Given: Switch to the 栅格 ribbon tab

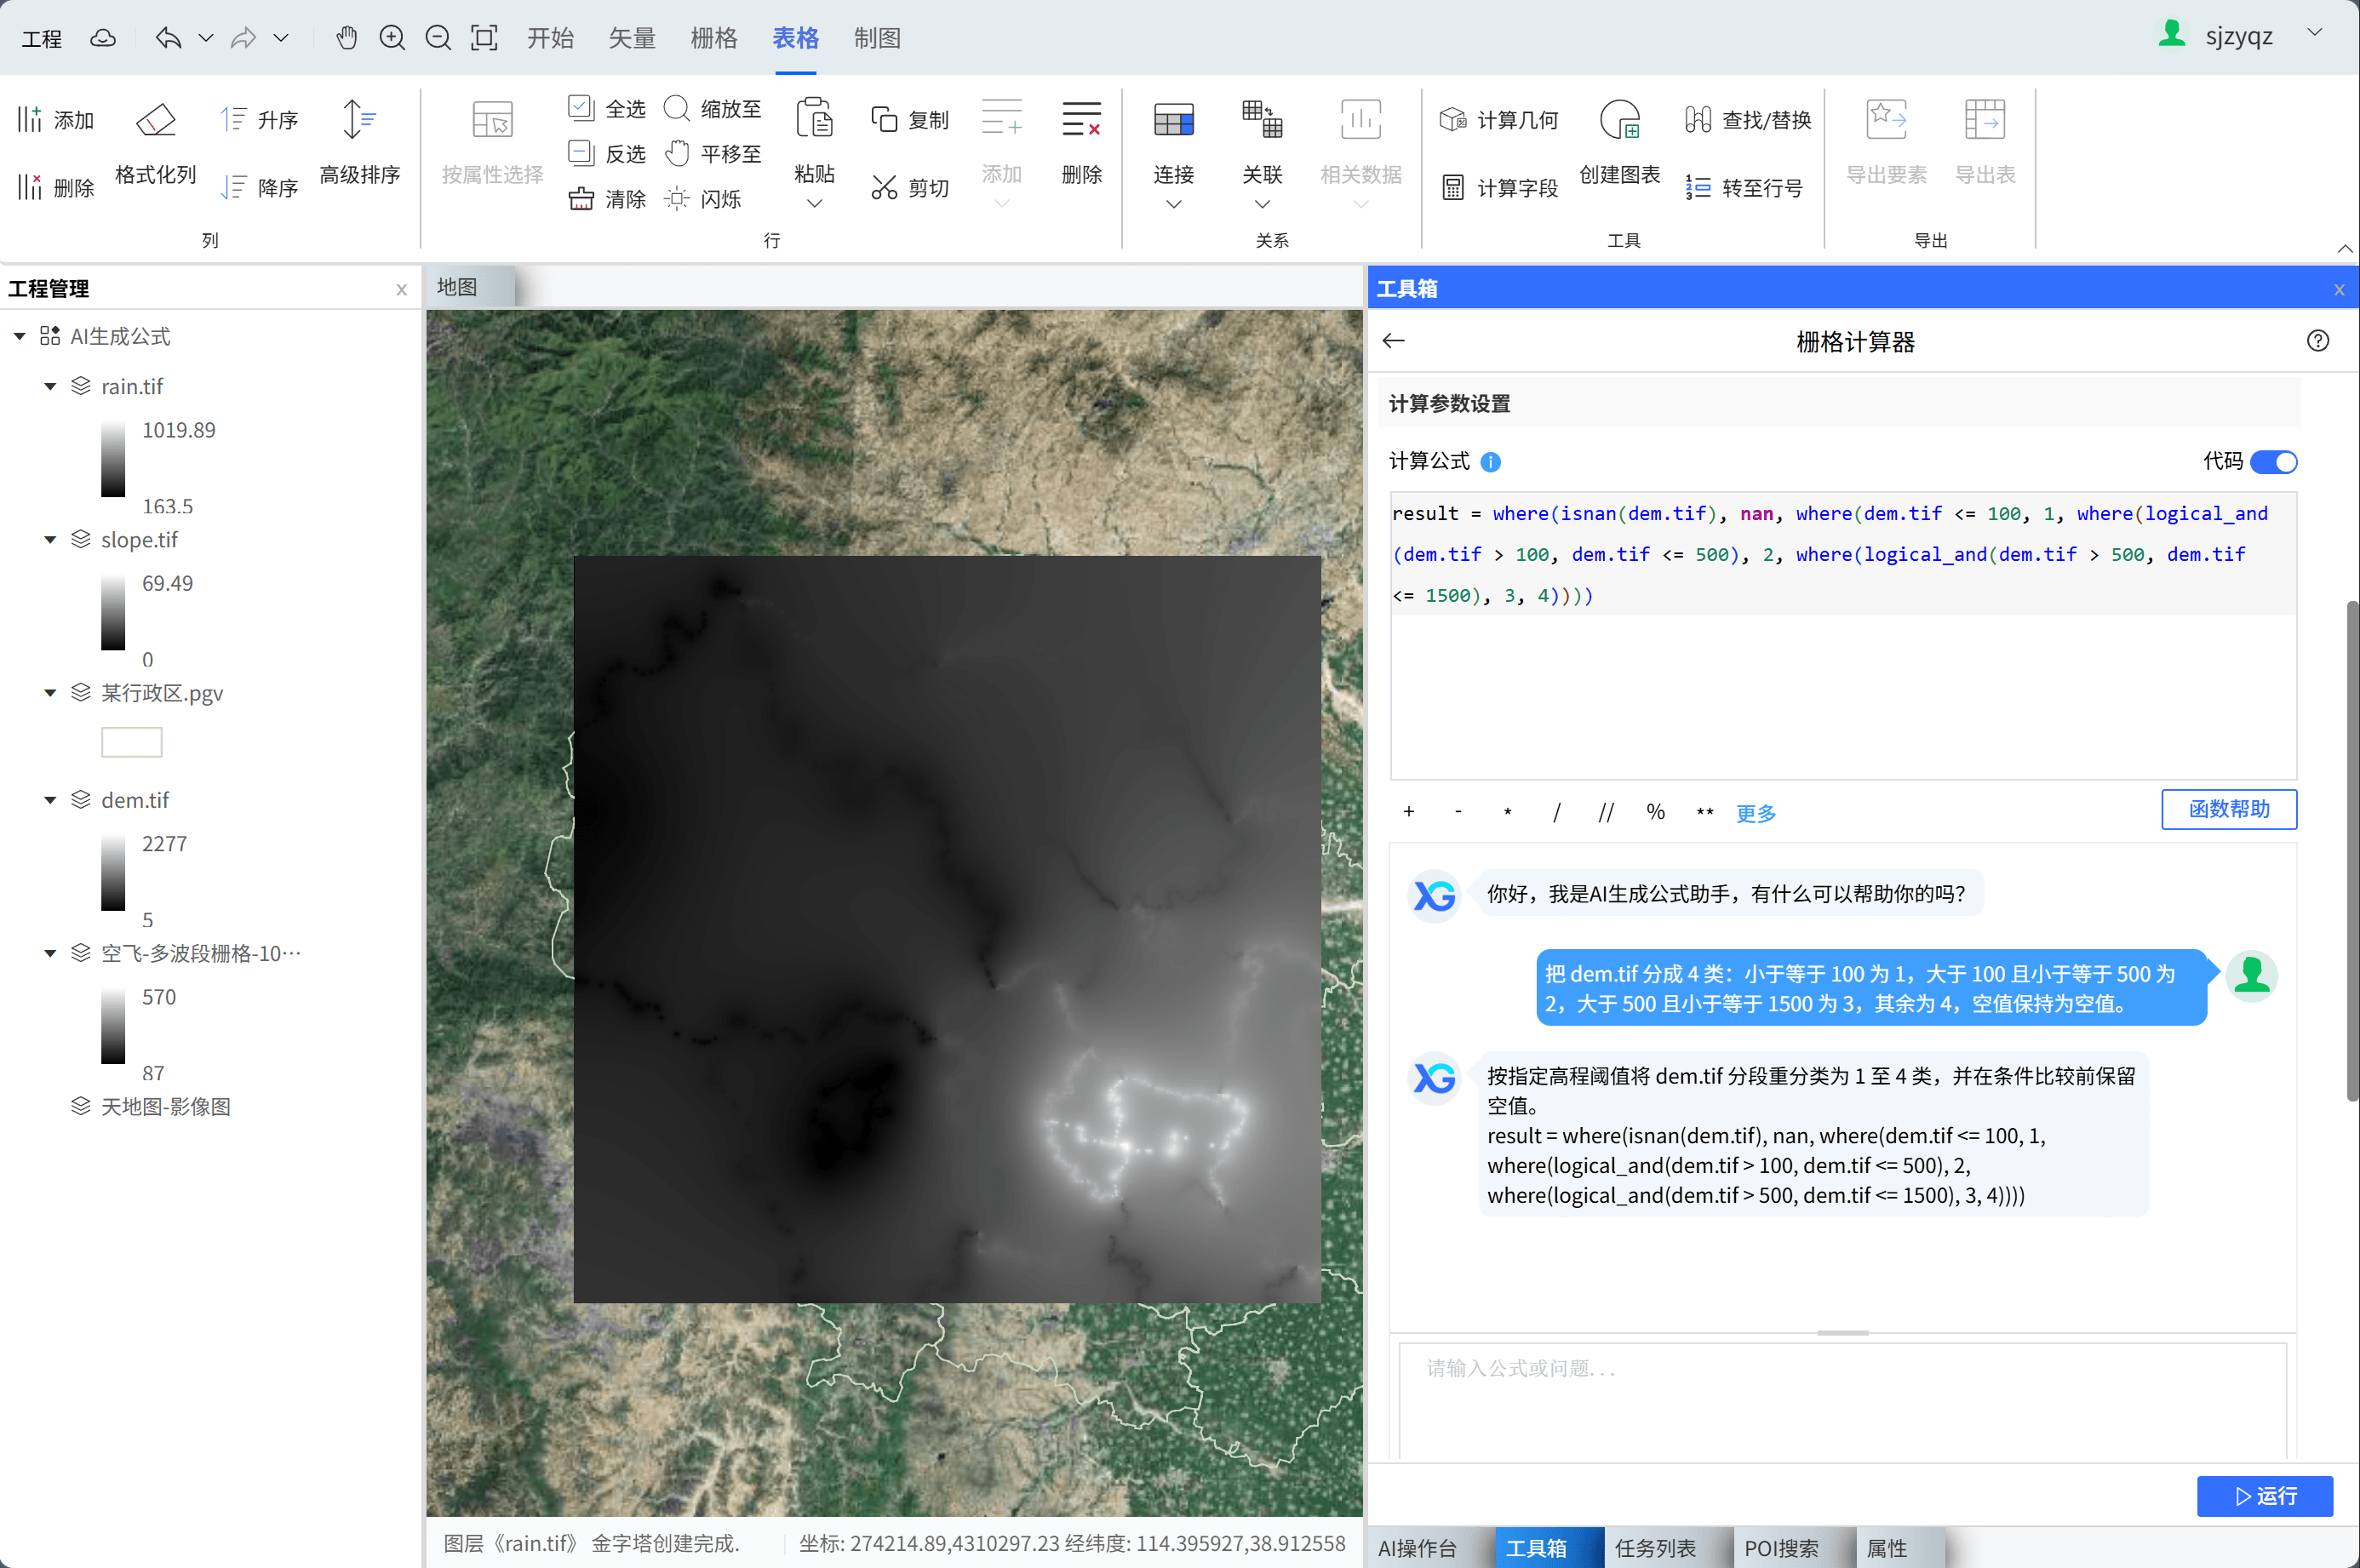Looking at the screenshot, I should tap(713, 38).
